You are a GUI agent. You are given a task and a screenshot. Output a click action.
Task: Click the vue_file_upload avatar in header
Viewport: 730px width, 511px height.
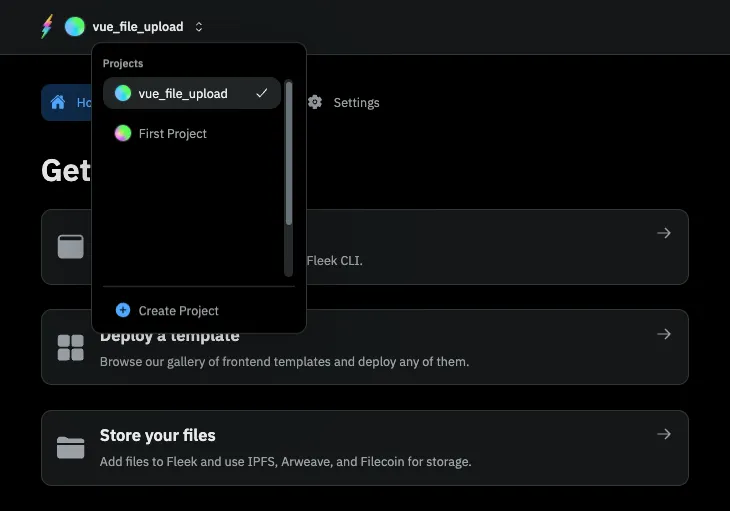point(74,27)
